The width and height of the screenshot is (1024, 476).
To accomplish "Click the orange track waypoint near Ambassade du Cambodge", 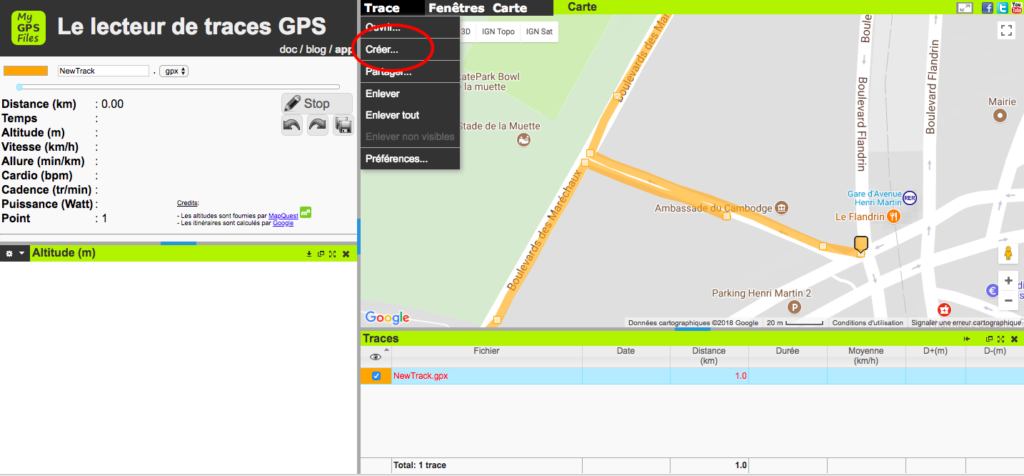I will click(x=727, y=216).
